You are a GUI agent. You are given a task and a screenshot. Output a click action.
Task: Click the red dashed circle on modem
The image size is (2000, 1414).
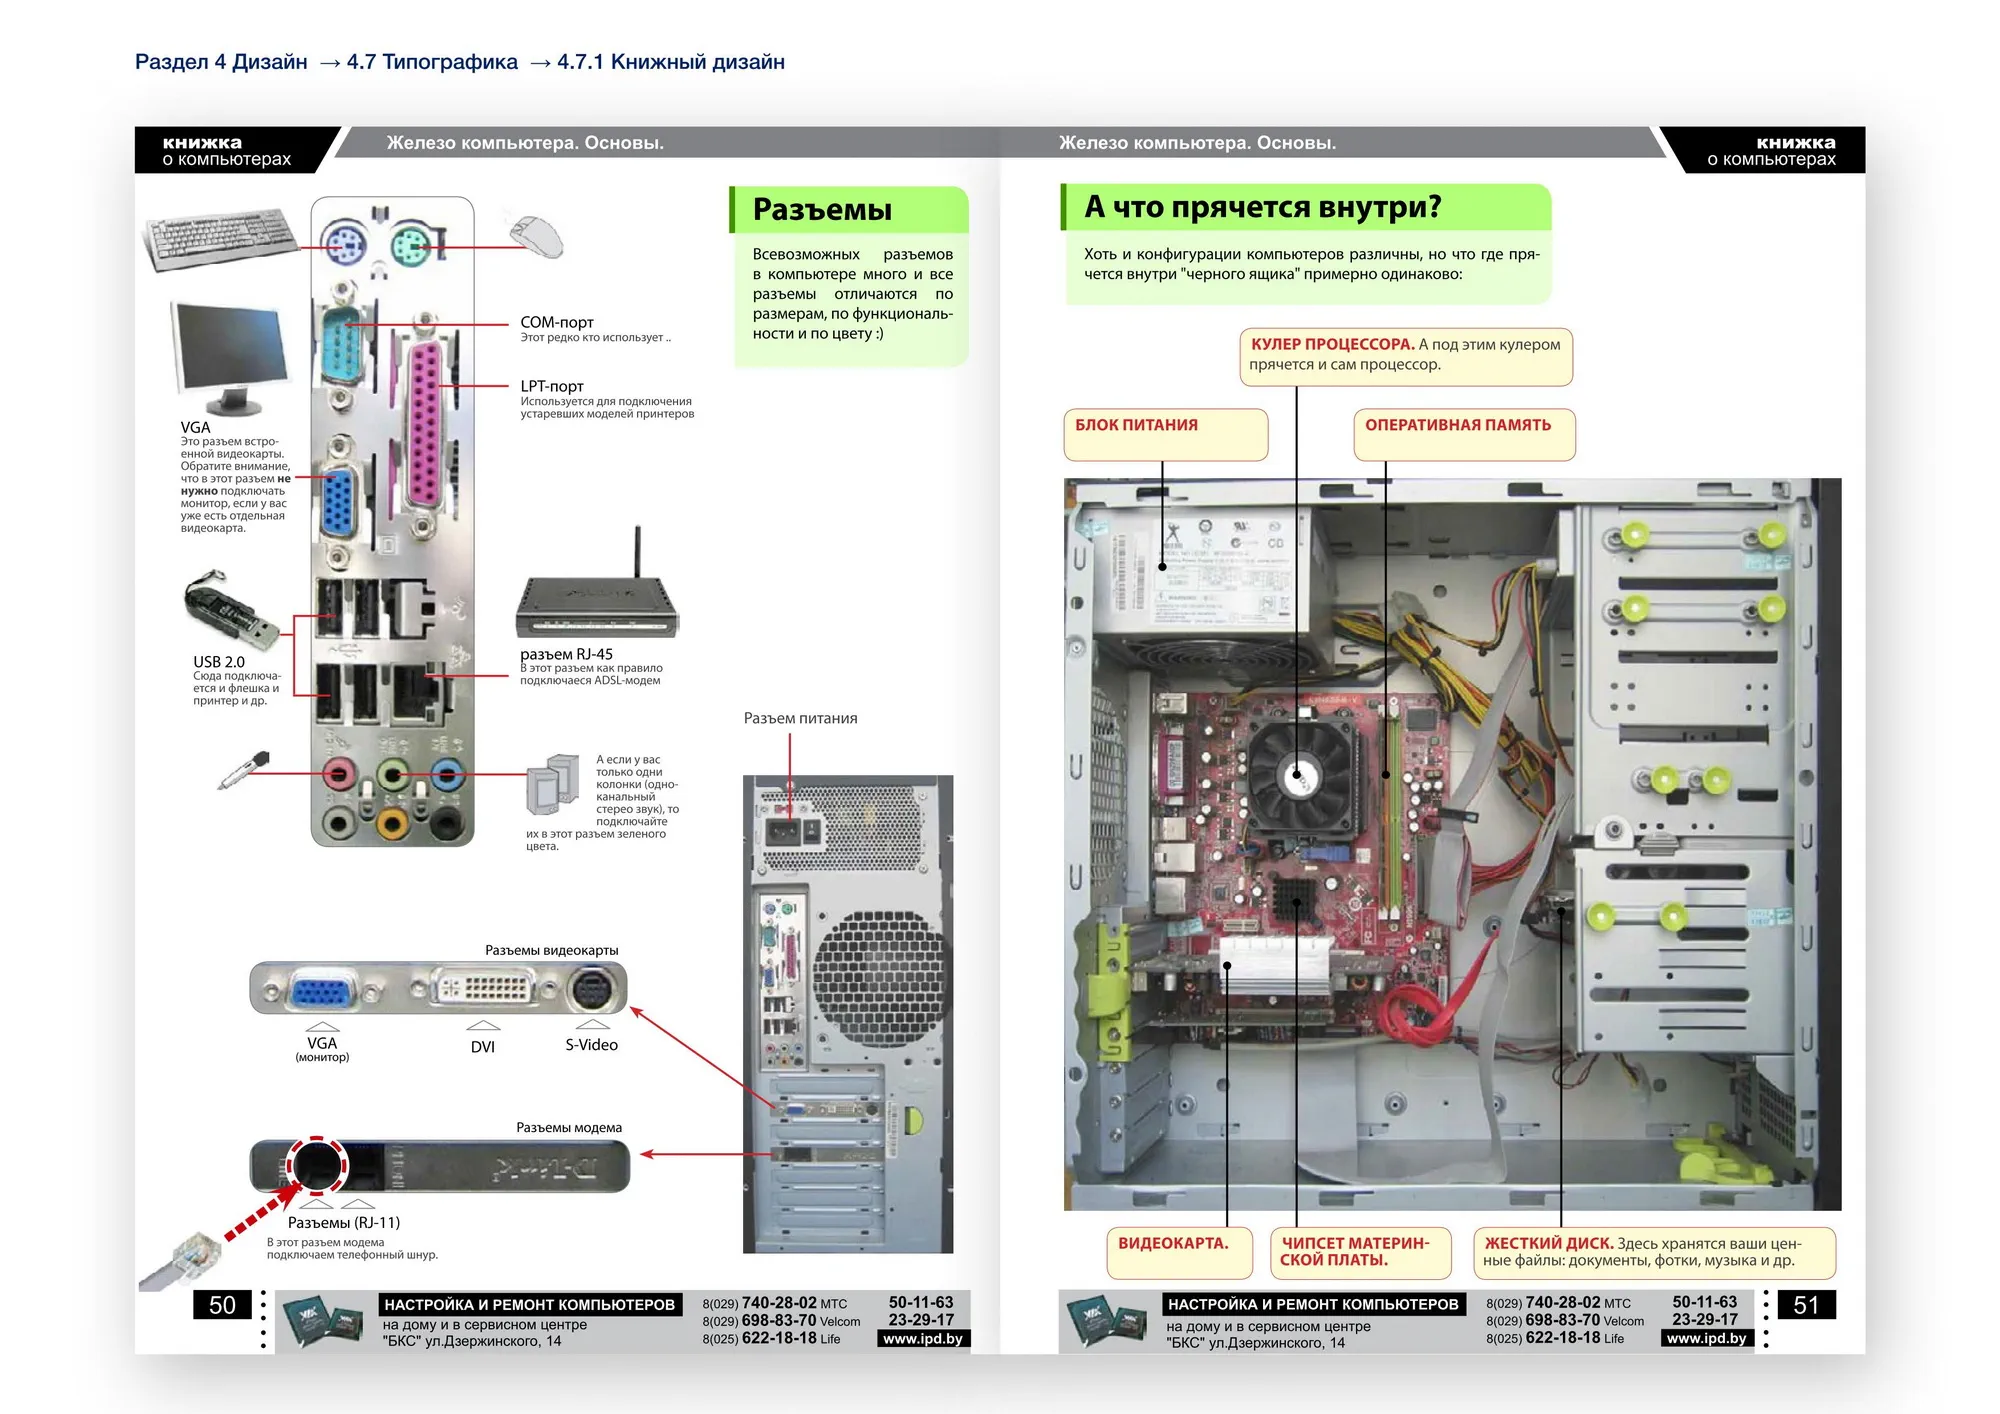click(317, 1165)
